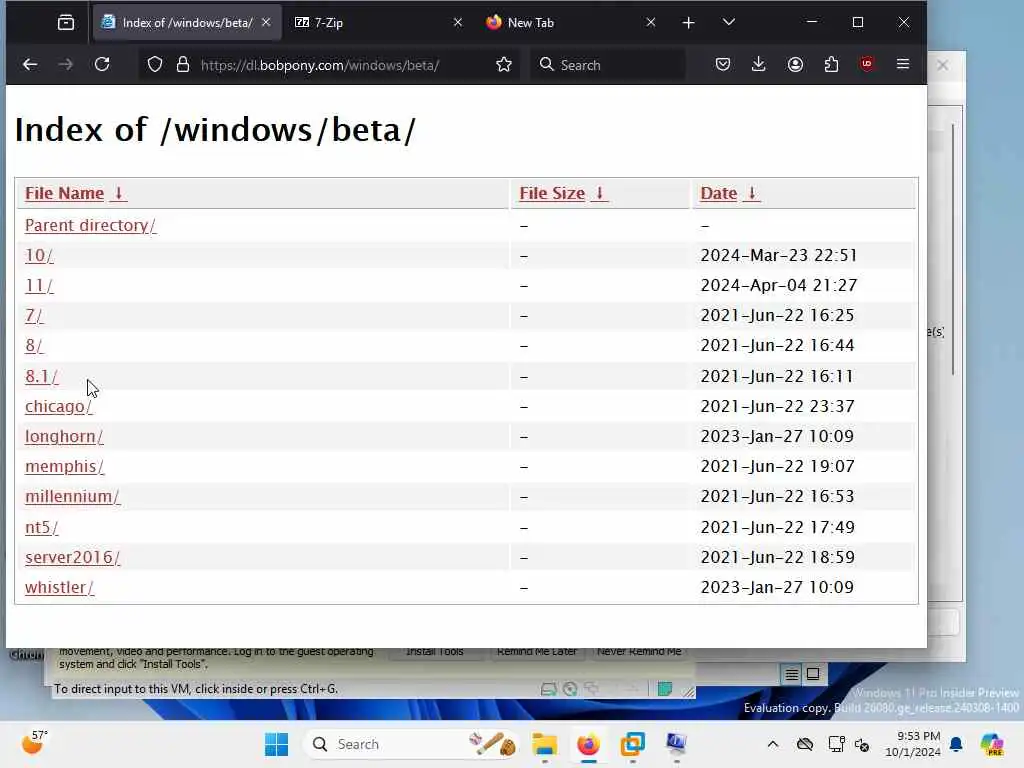Open the nt5/ folder
Screen dimensions: 1024x768
(x=41, y=527)
